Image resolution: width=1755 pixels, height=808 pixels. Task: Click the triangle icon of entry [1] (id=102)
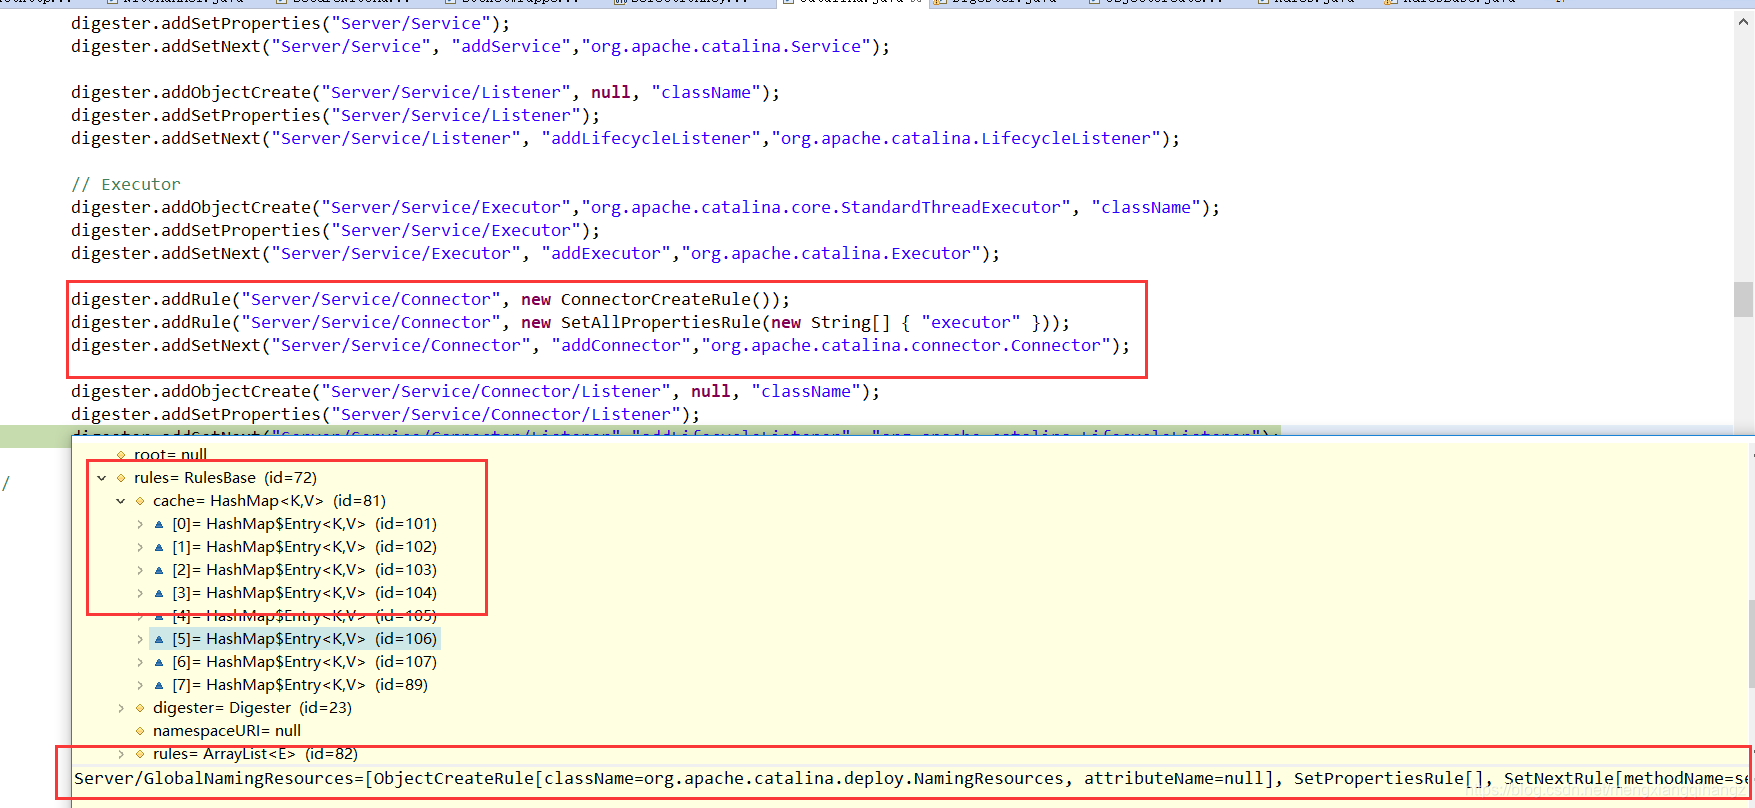point(159,547)
